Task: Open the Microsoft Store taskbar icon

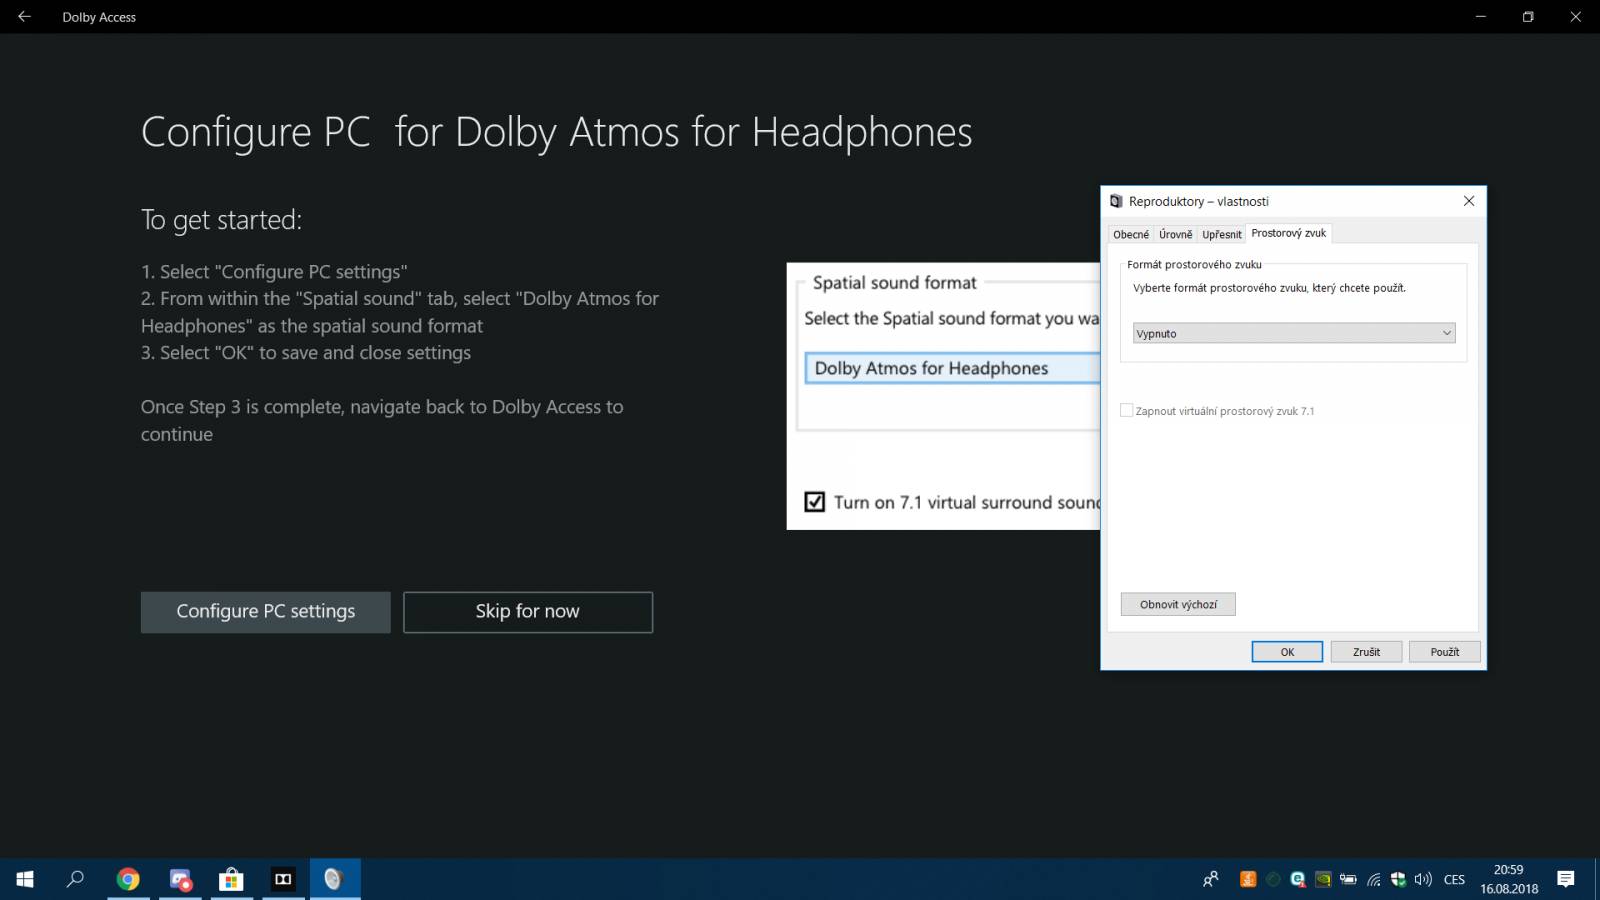Action: click(232, 879)
